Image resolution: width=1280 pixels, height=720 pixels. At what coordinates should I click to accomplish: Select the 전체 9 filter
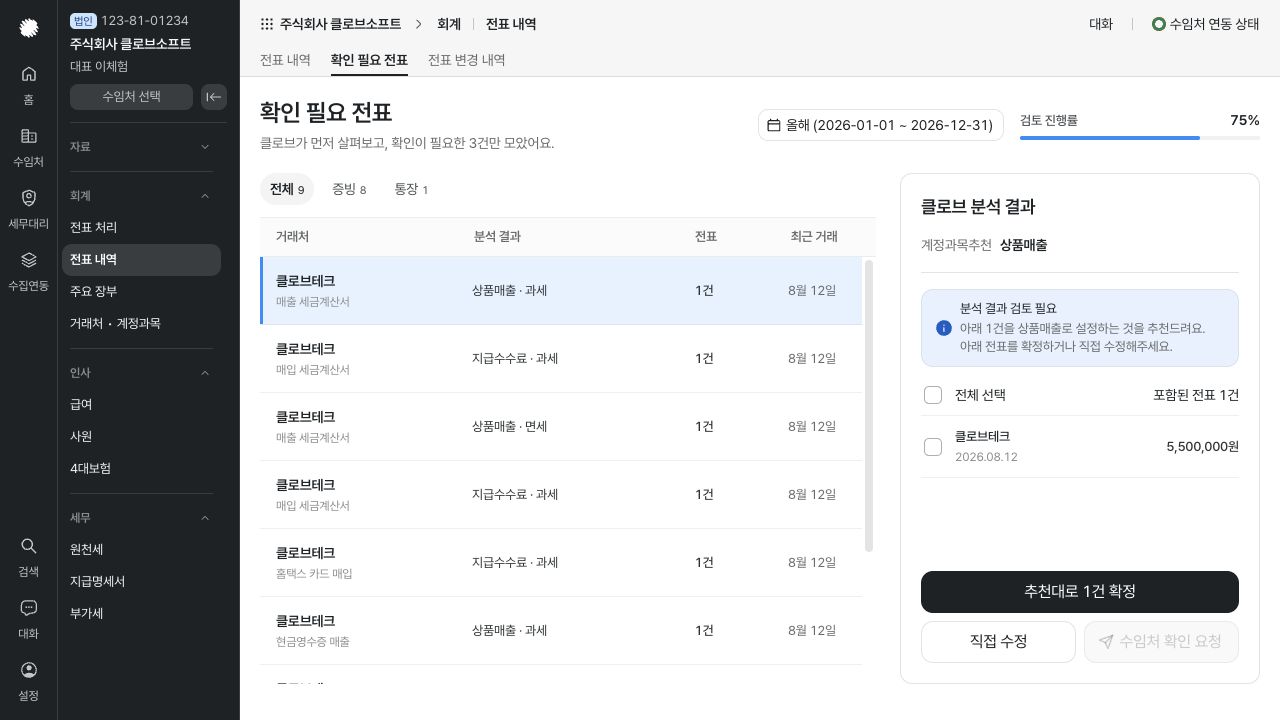pyautogui.click(x=287, y=189)
